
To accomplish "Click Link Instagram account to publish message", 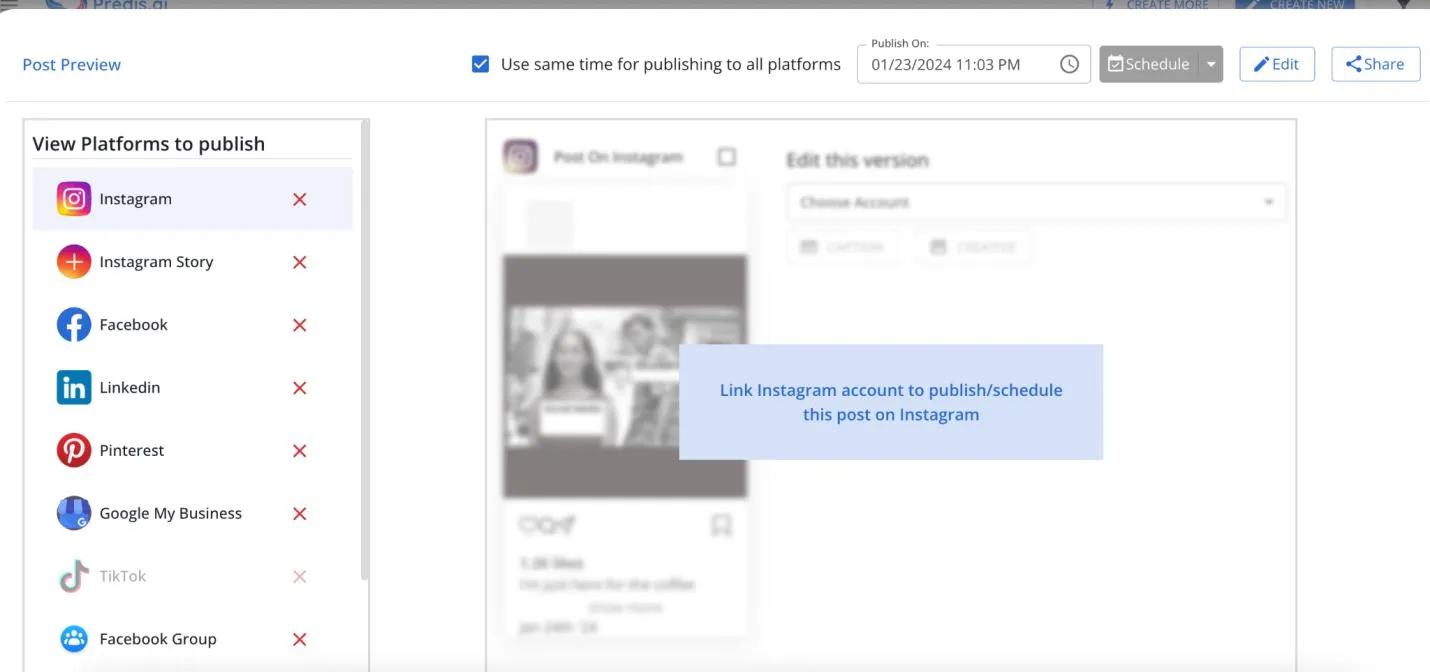I will click(891, 402).
